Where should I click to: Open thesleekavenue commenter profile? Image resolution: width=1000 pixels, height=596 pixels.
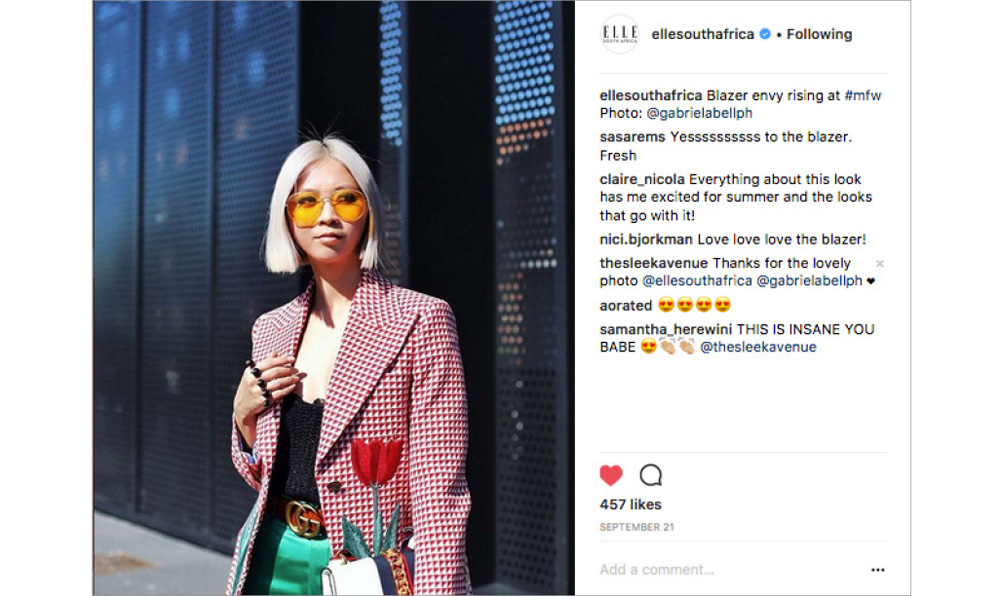click(x=653, y=263)
